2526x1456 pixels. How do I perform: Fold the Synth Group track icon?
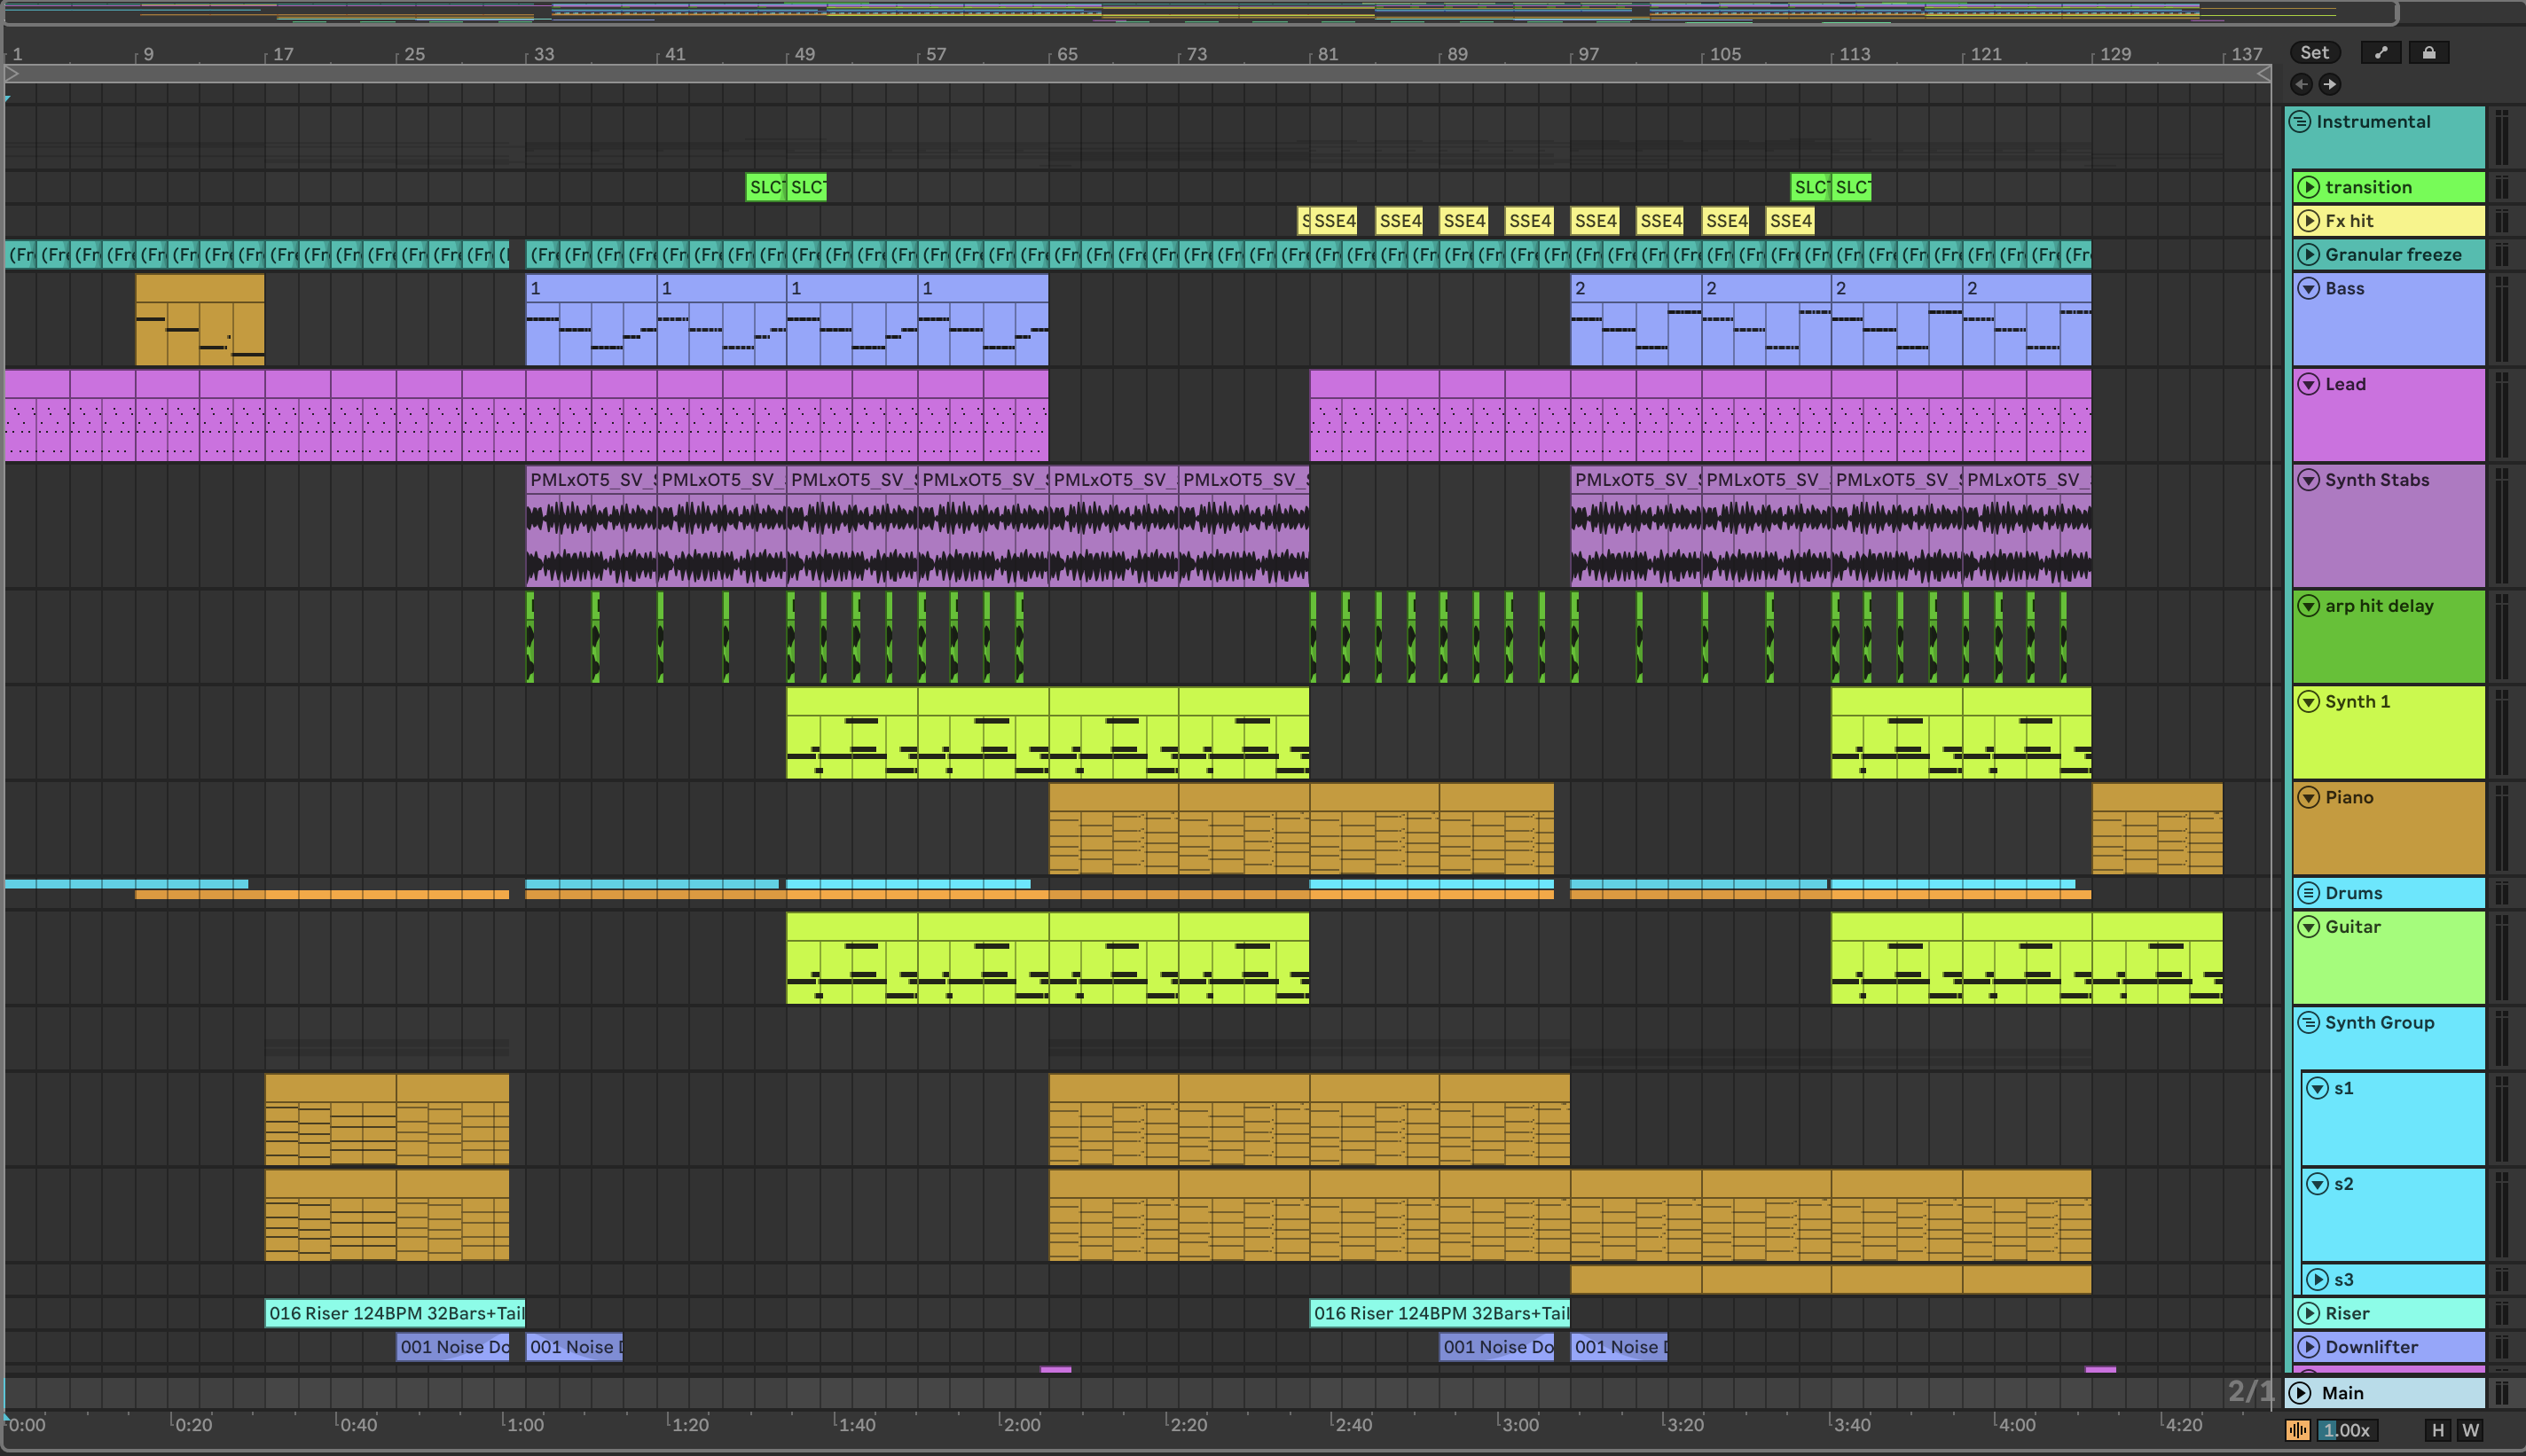click(2308, 1023)
